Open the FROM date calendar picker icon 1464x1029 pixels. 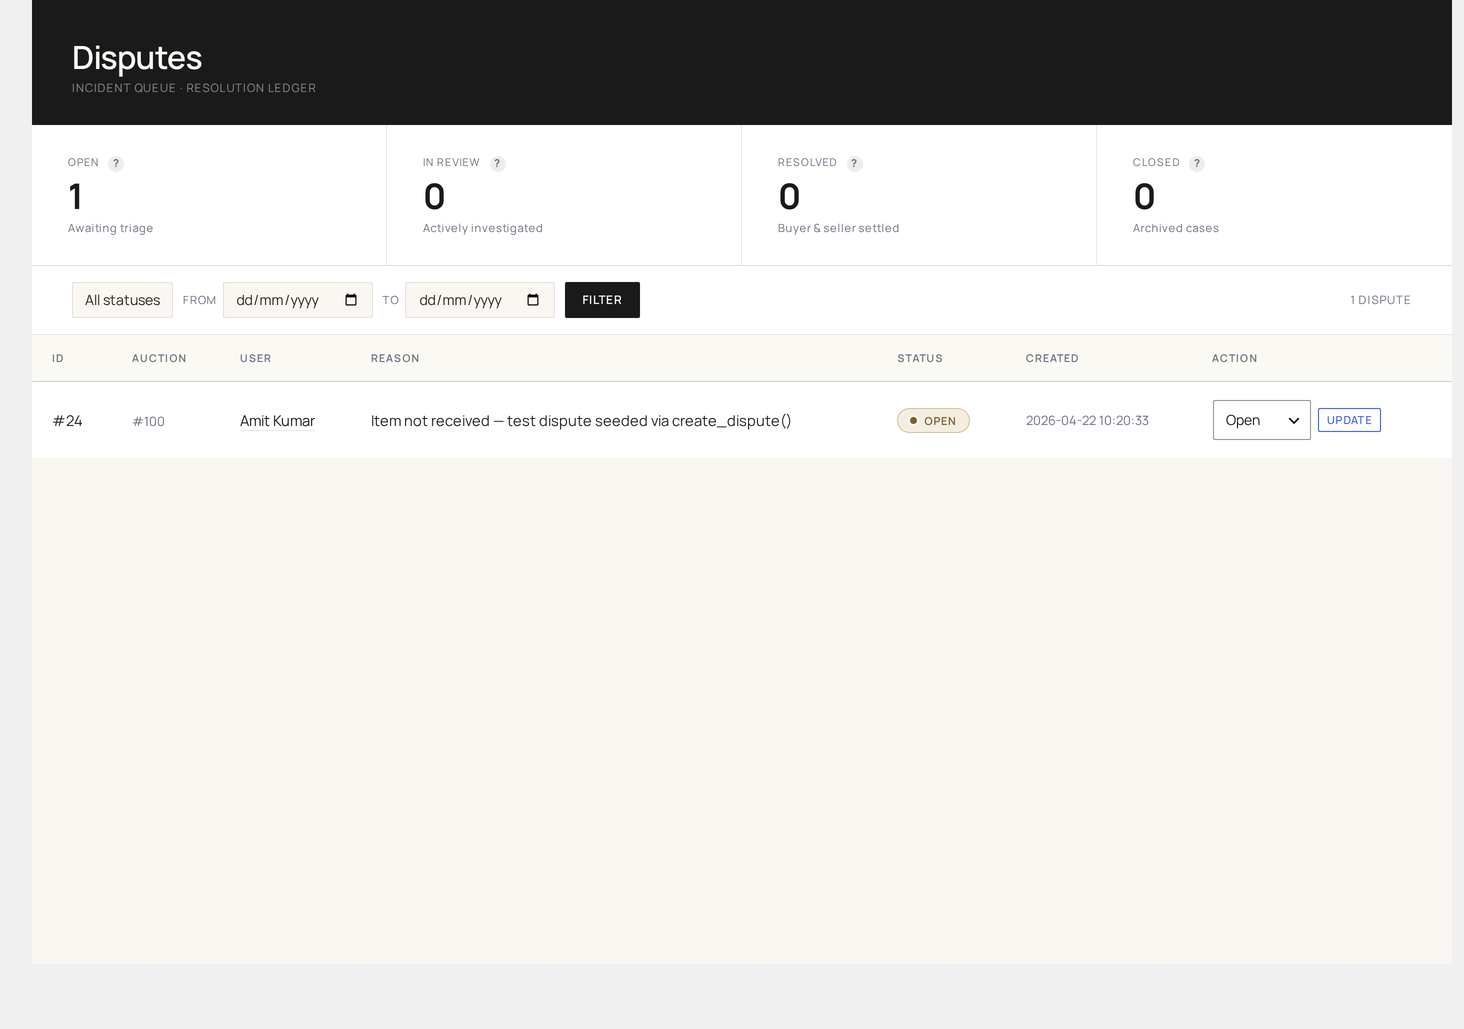tap(351, 300)
